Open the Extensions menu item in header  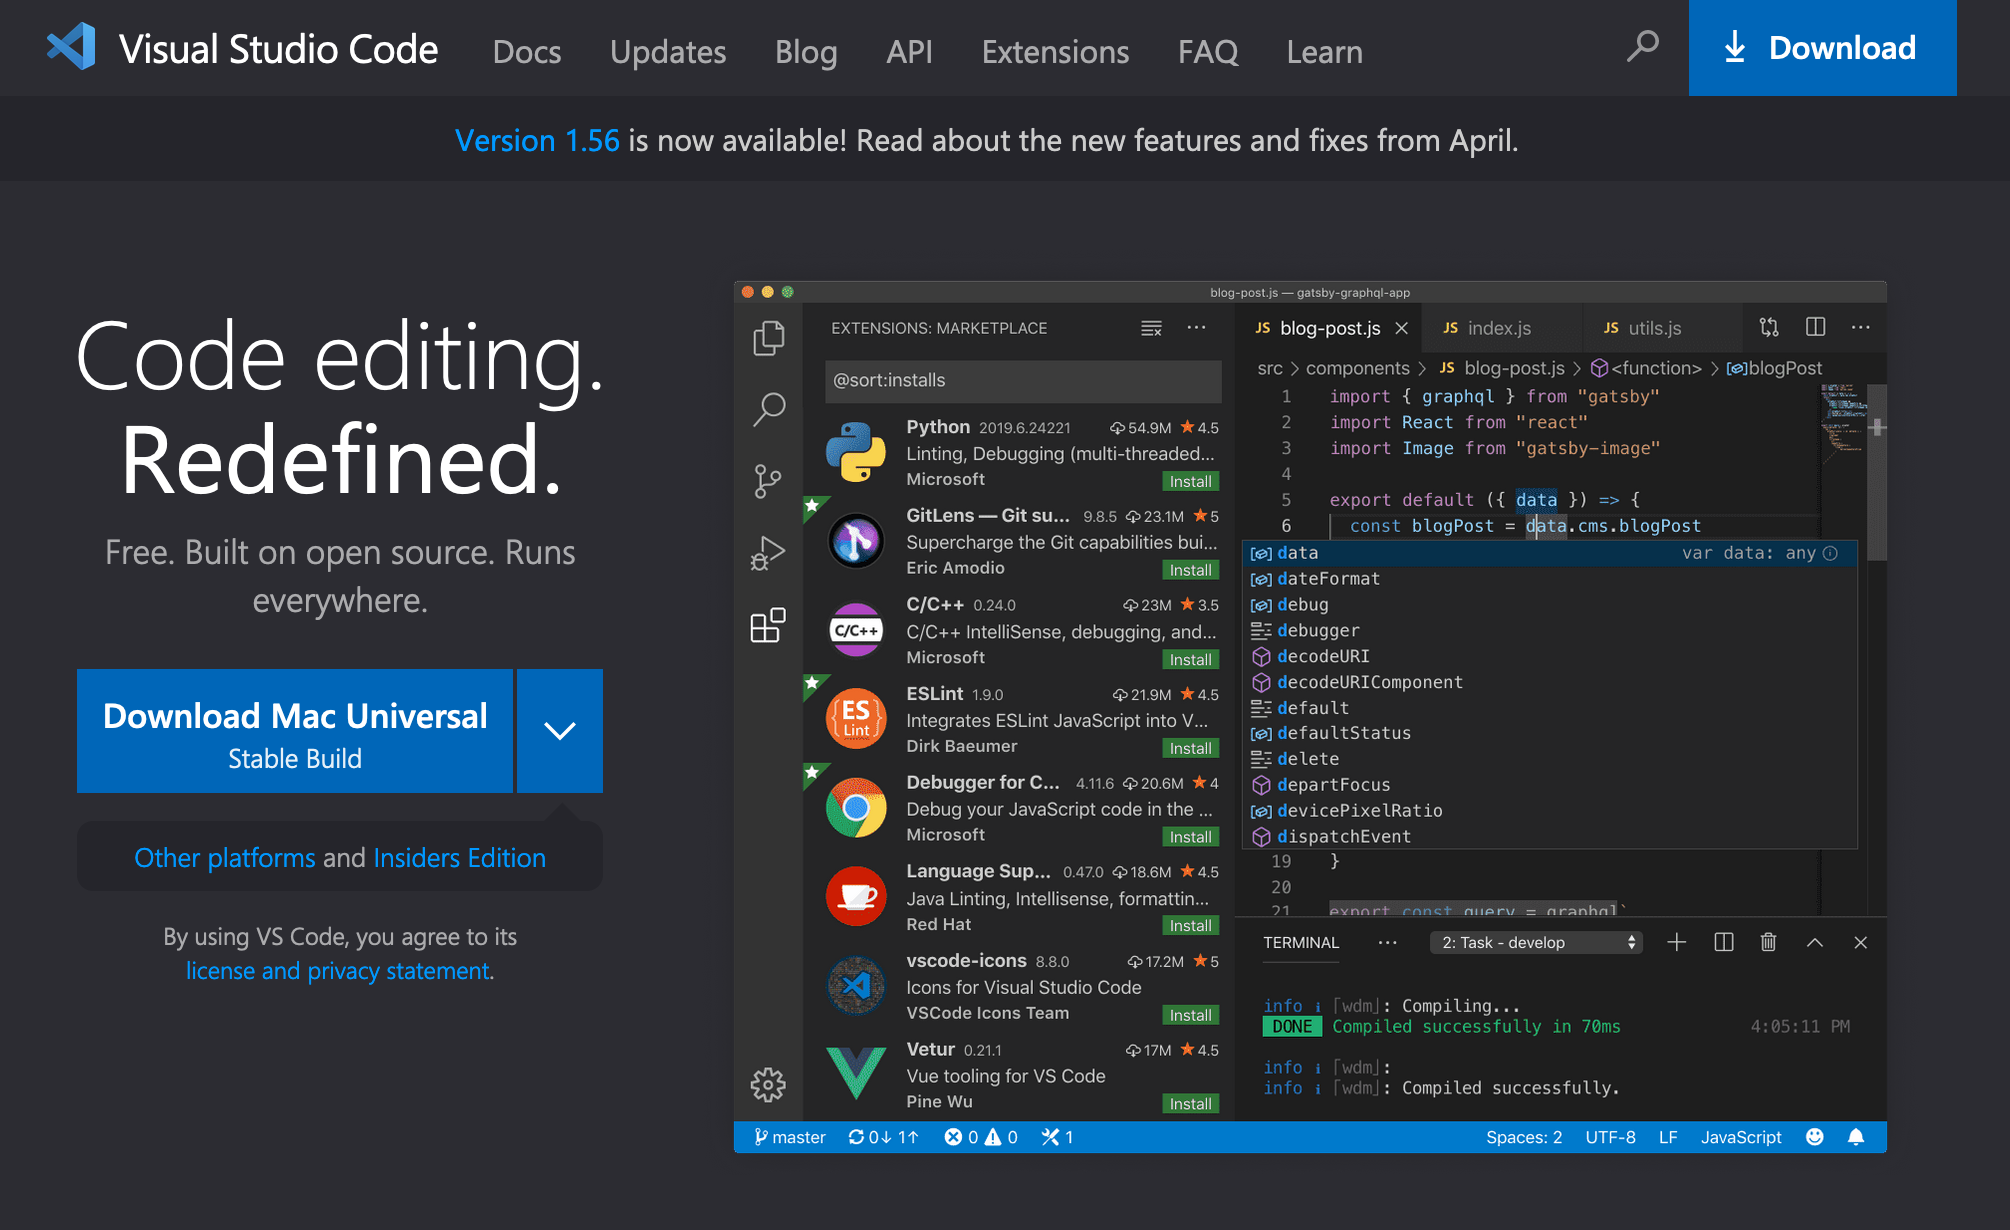pos(1055,51)
